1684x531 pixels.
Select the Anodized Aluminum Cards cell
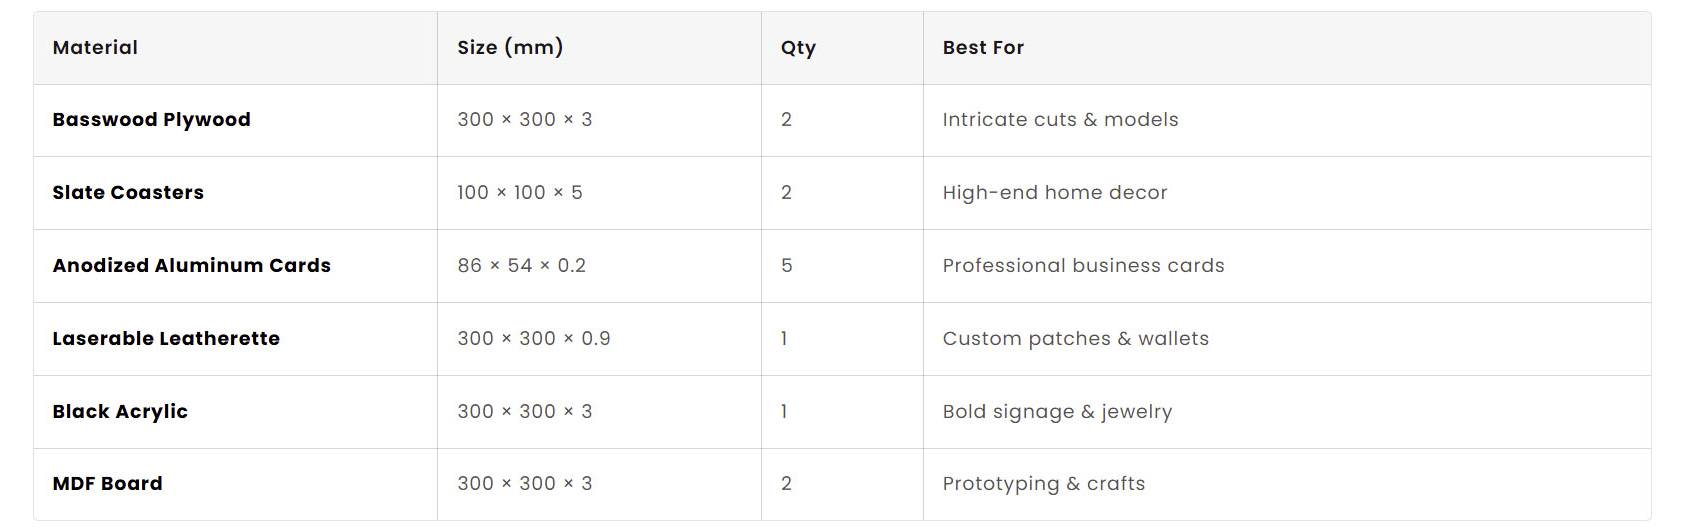(191, 265)
